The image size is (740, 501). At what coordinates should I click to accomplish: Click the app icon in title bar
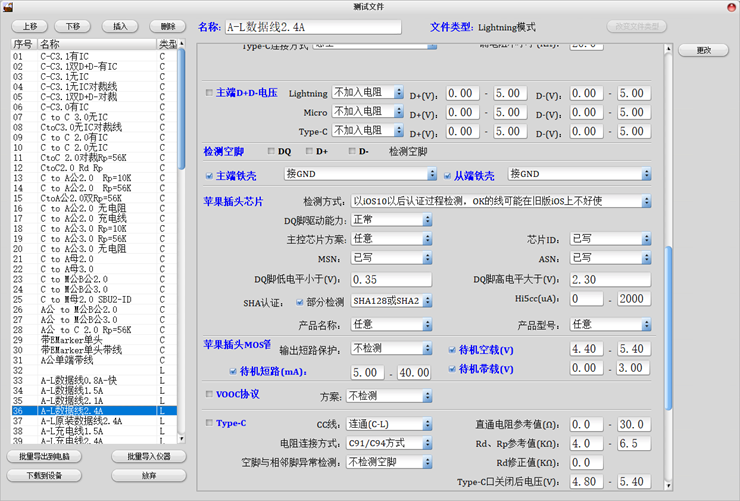[8, 8]
